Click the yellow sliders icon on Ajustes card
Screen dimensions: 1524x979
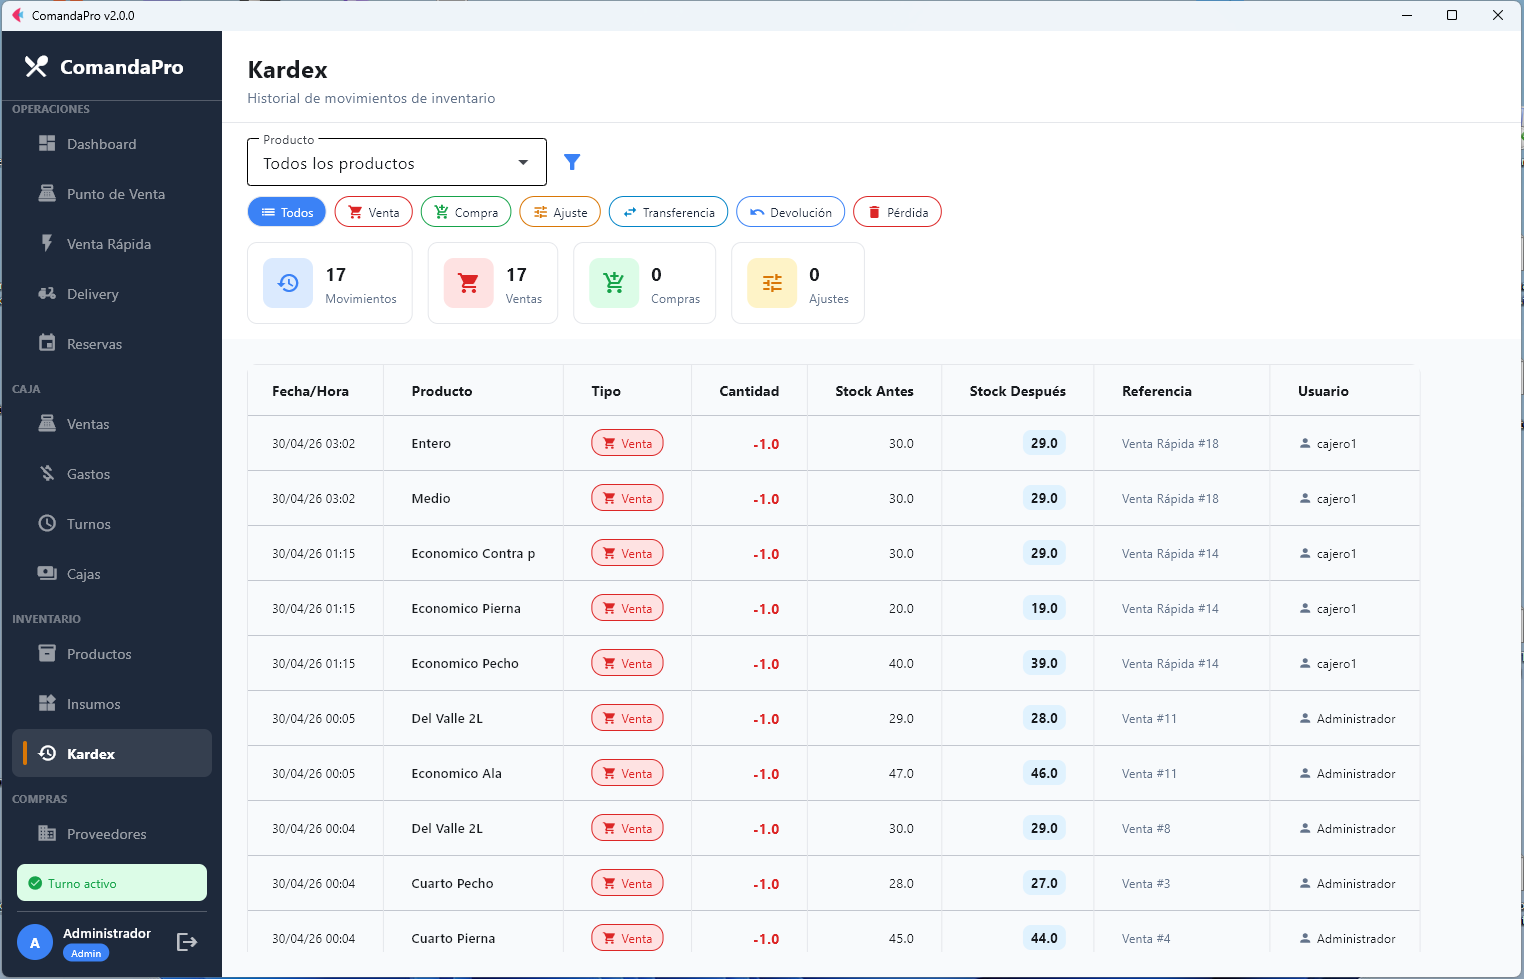click(x=772, y=283)
